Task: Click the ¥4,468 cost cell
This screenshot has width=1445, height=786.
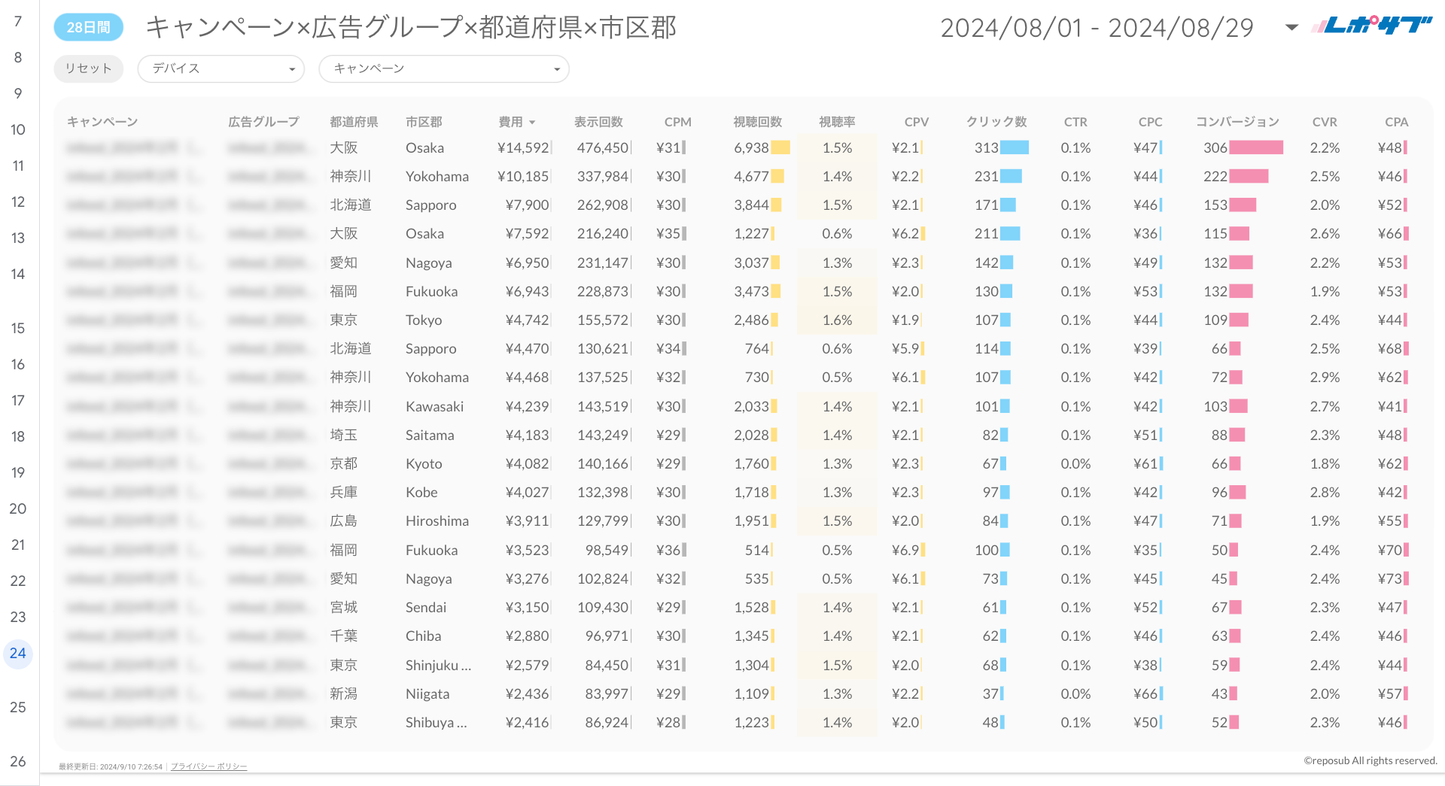Action: coord(527,378)
